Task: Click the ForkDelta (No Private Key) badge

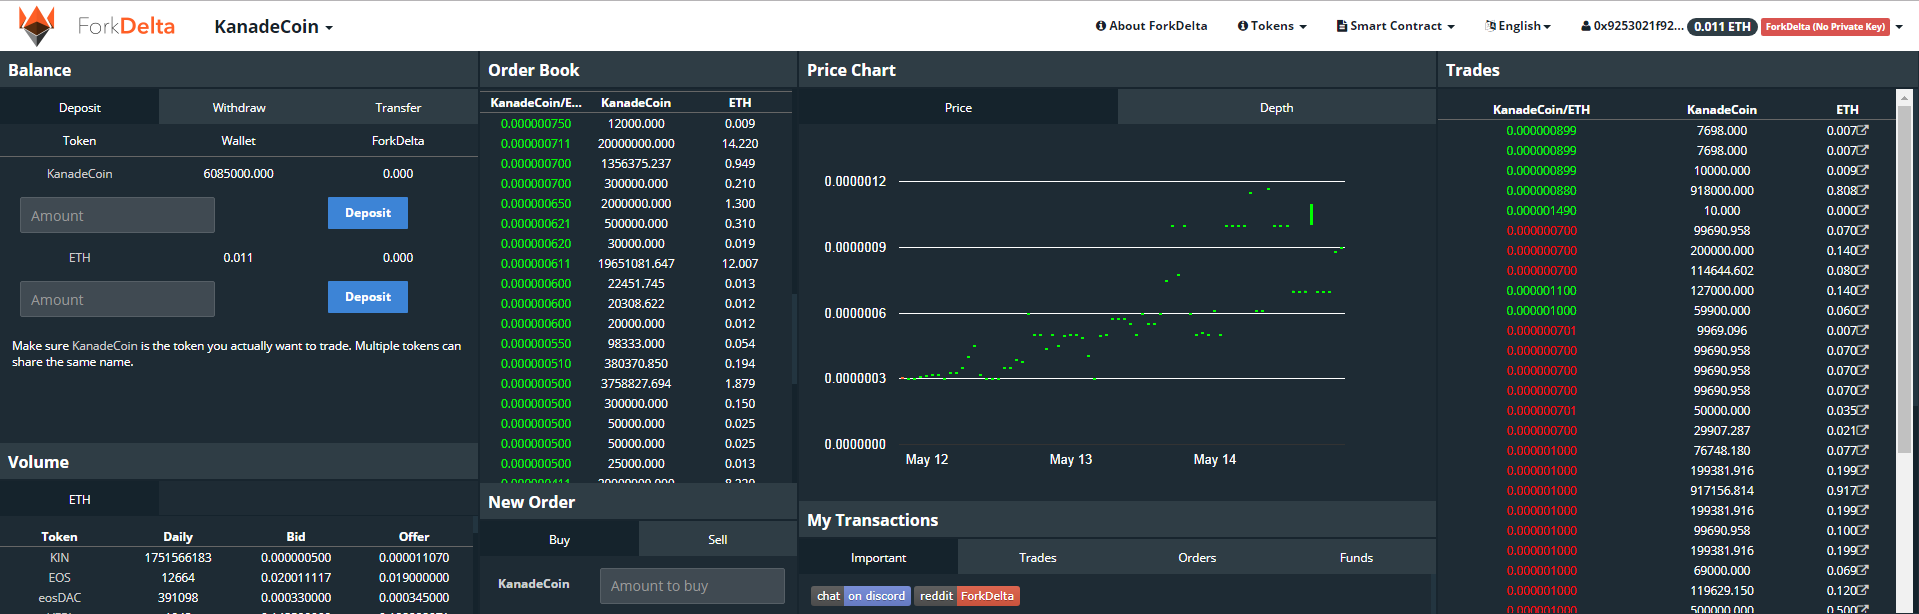Action: (1825, 27)
